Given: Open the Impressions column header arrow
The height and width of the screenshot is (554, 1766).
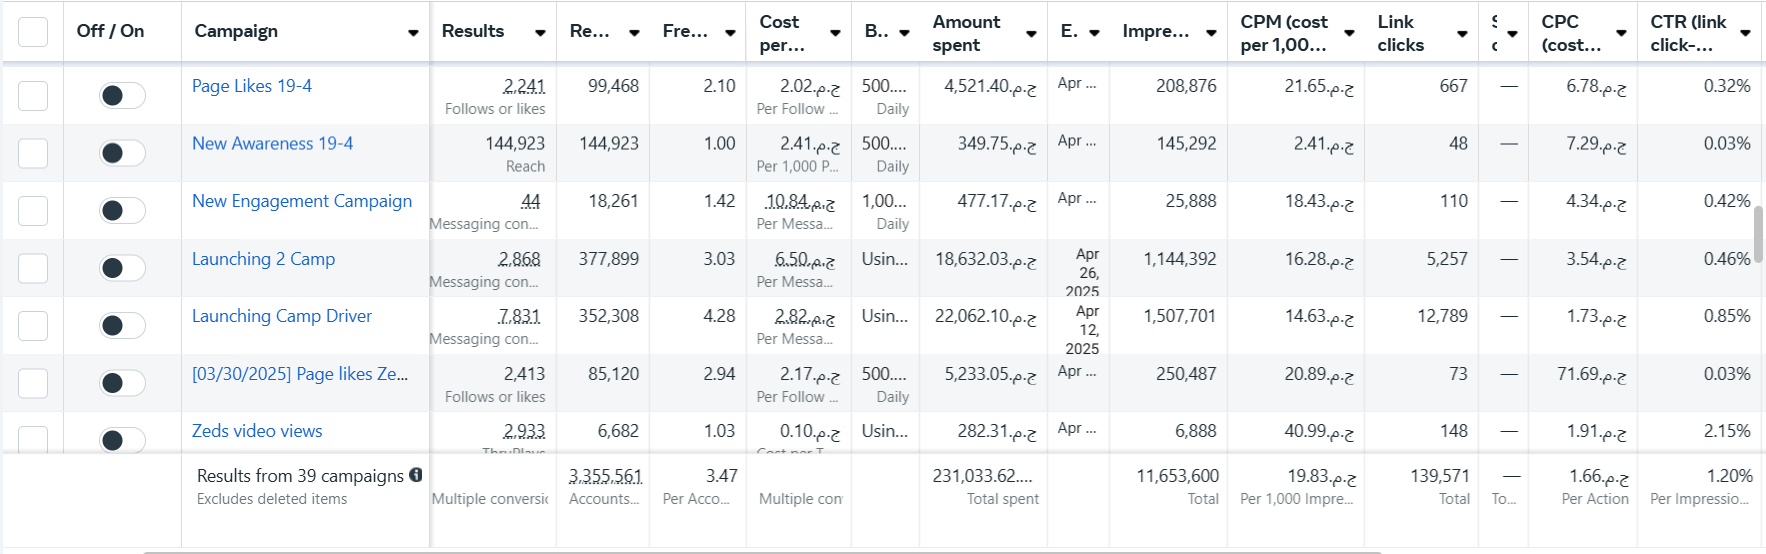Looking at the screenshot, I should [x=1211, y=33].
